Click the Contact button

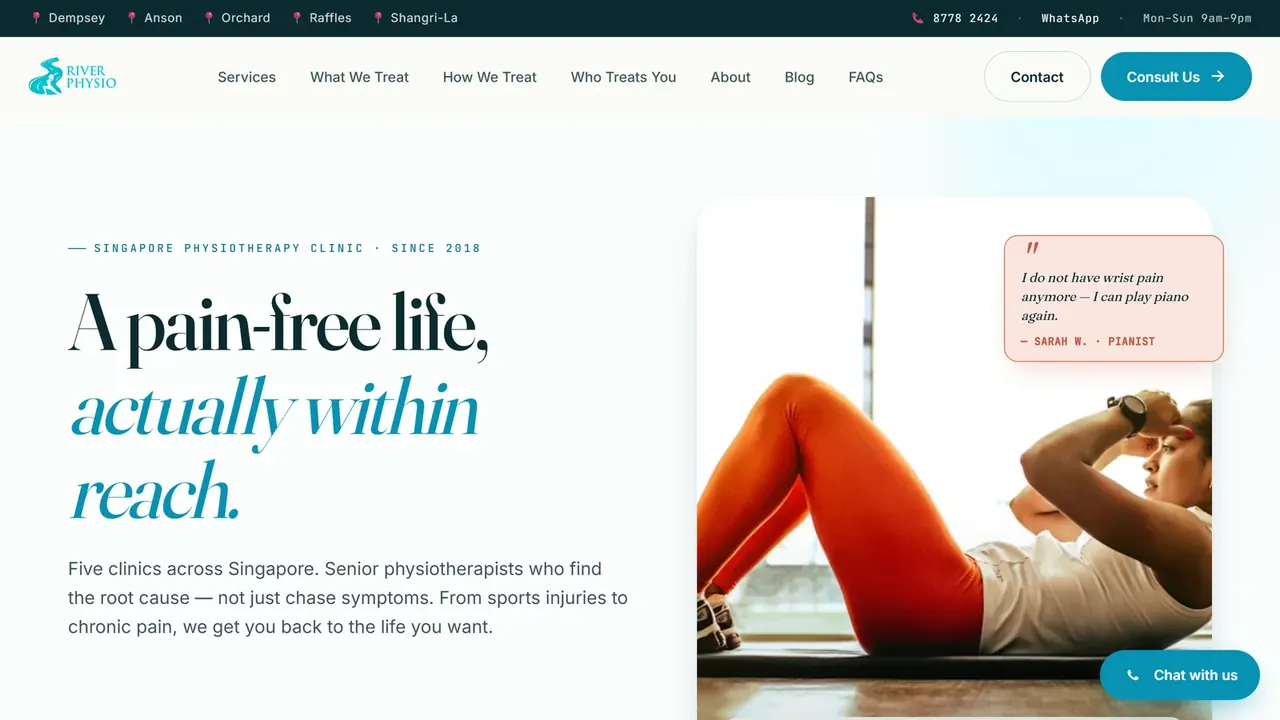tap(1037, 77)
